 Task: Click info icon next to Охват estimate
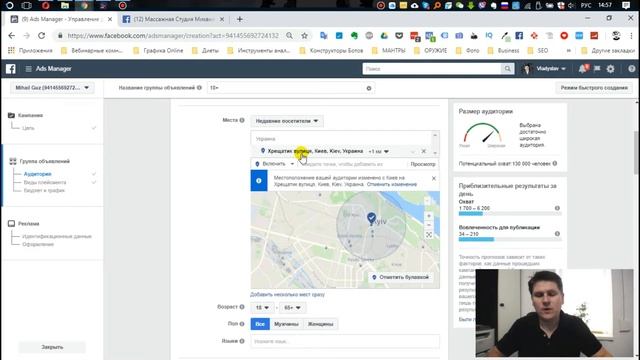point(557,208)
